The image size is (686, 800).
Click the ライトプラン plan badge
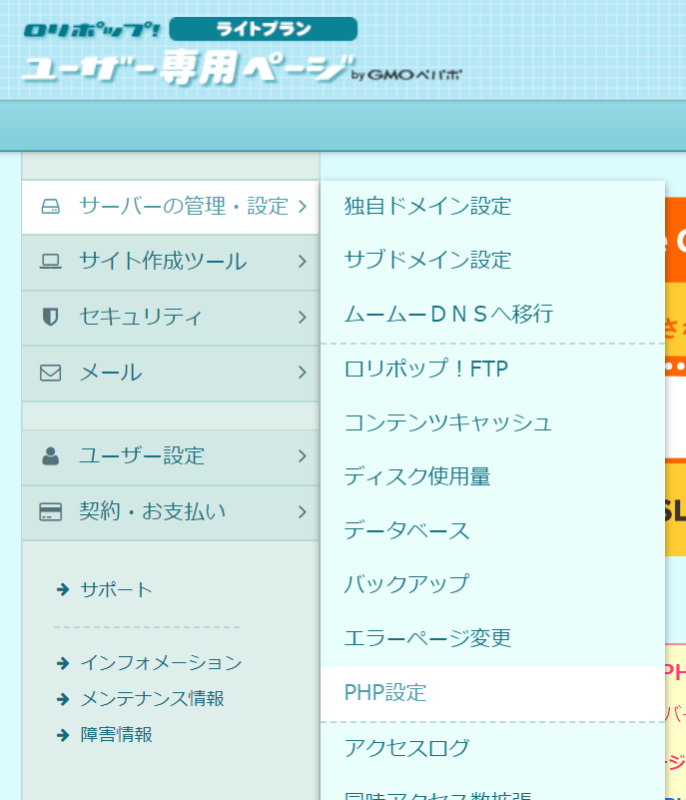point(263,29)
